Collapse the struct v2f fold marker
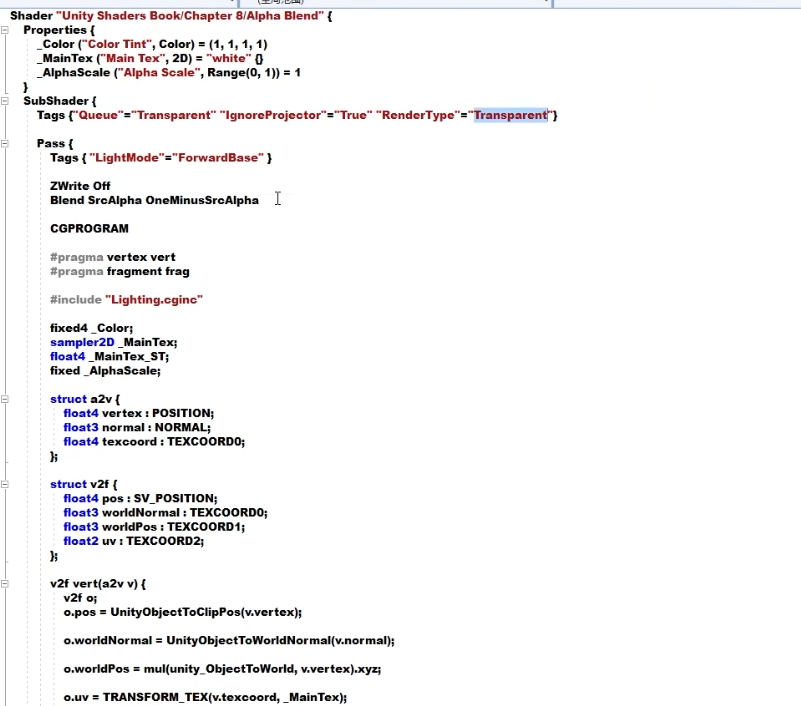801x706 pixels. (x=5, y=484)
